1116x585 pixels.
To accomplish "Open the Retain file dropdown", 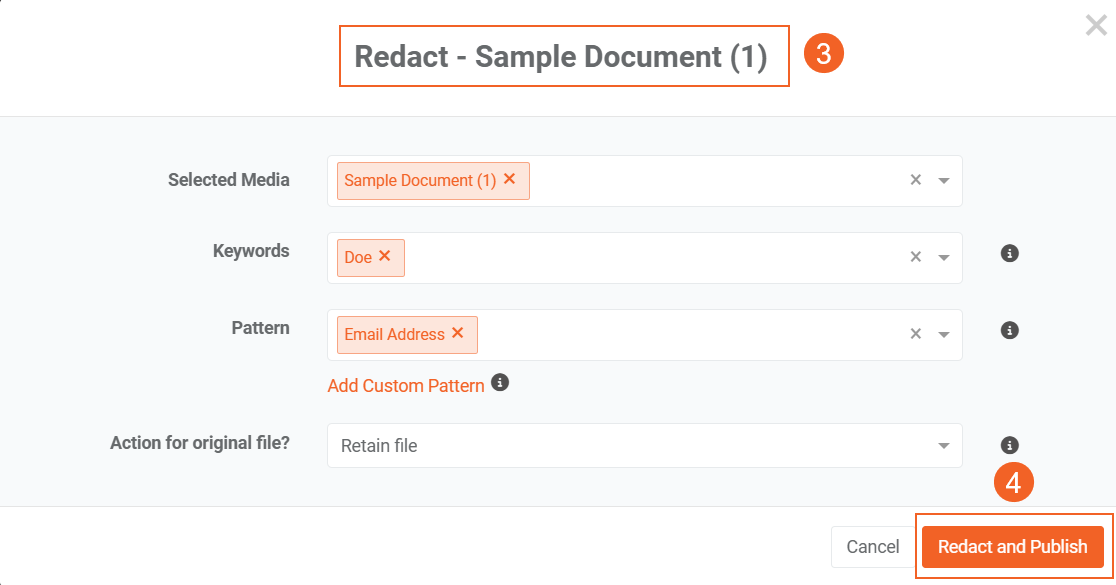I will pyautogui.click(x=644, y=446).
